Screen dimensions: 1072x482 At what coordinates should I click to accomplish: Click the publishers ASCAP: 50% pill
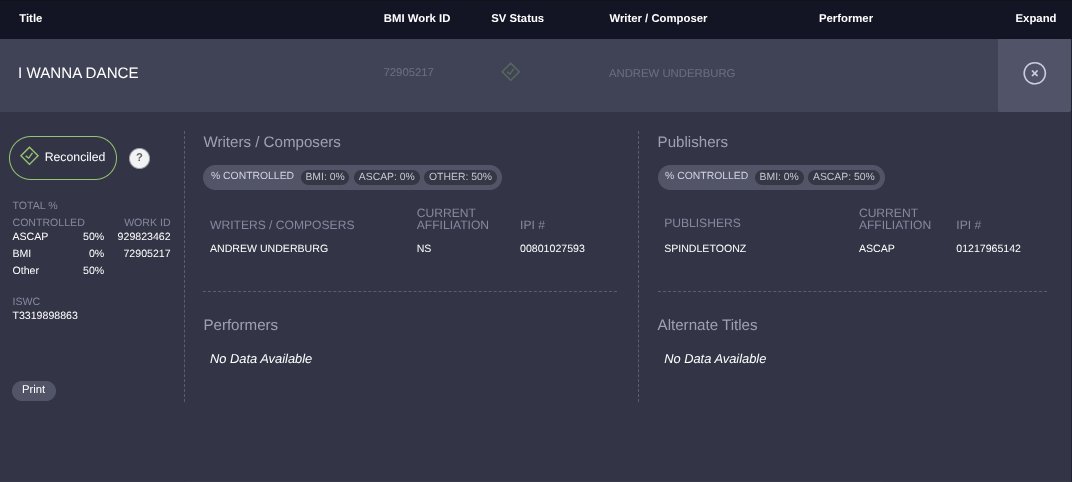pyautogui.click(x=844, y=177)
